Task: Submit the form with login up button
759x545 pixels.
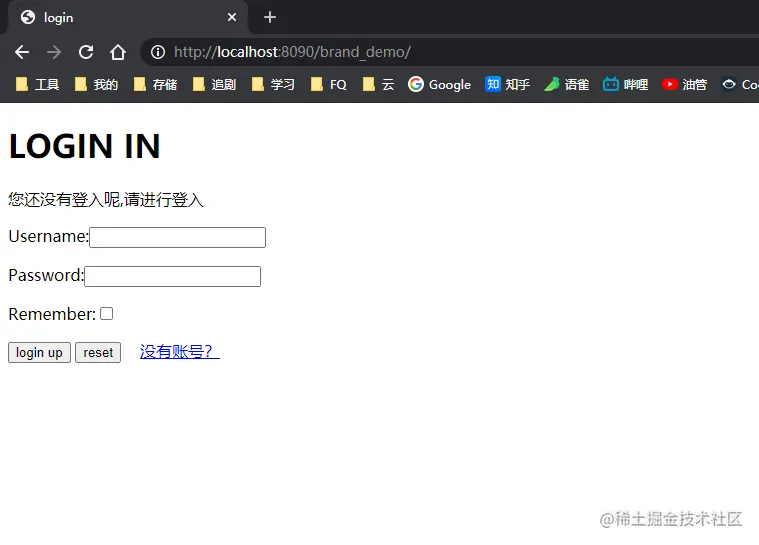Action: pyautogui.click(x=39, y=352)
